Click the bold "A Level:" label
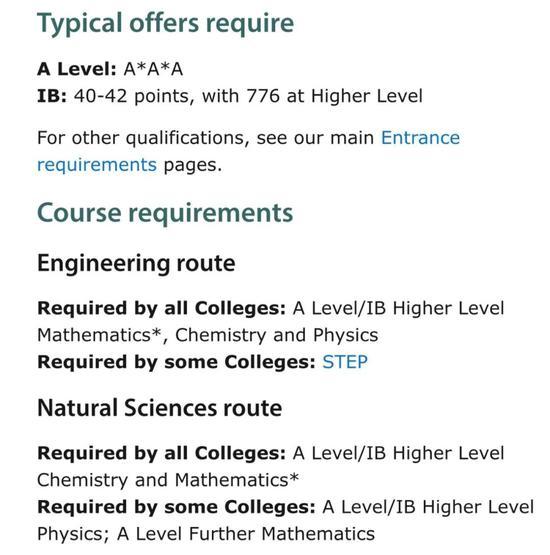Viewport: 550px width, 555px height. [77, 69]
